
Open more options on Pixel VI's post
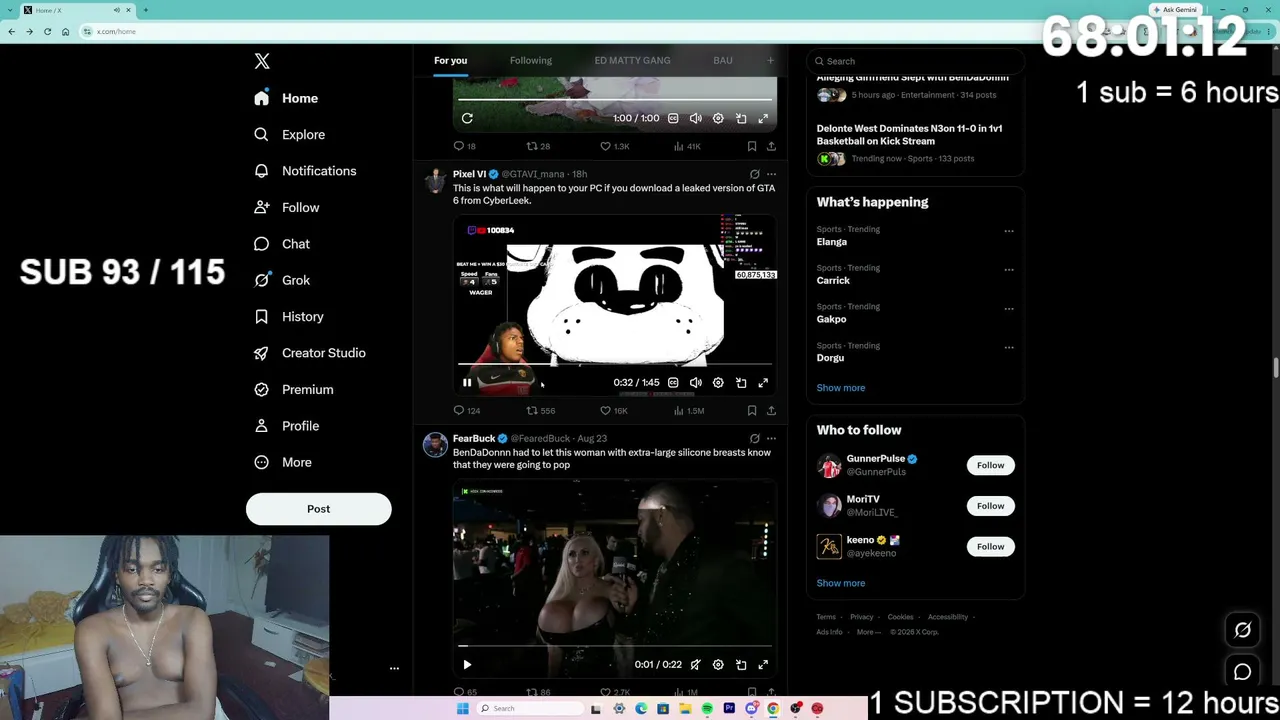coord(771,174)
